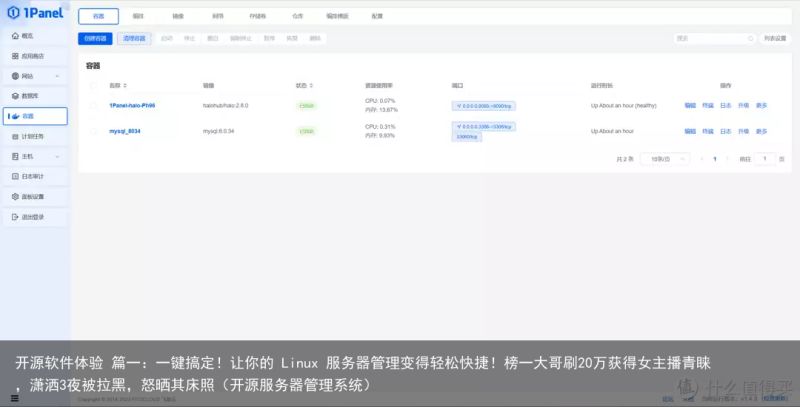Viewport: 800px width, 407px height.
Task: Expand the 网站 sidebar submenu chevron
Action: (x=57, y=76)
